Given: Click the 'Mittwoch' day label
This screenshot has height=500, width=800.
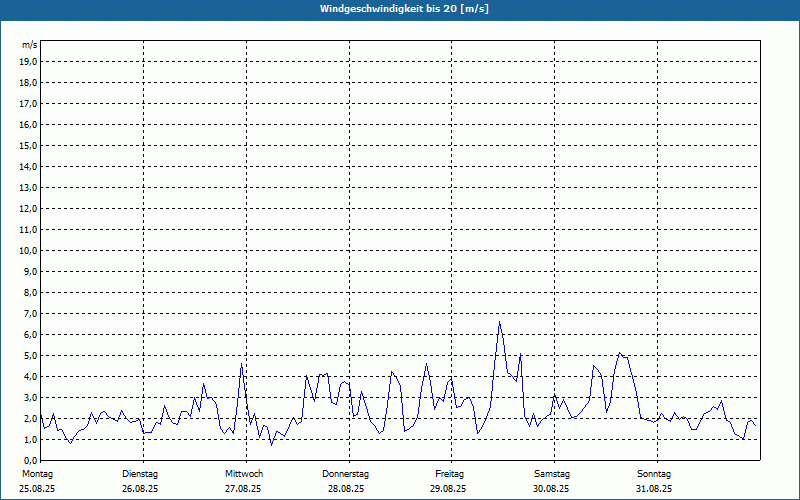Looking at the screenshot, I should (243, 473).
